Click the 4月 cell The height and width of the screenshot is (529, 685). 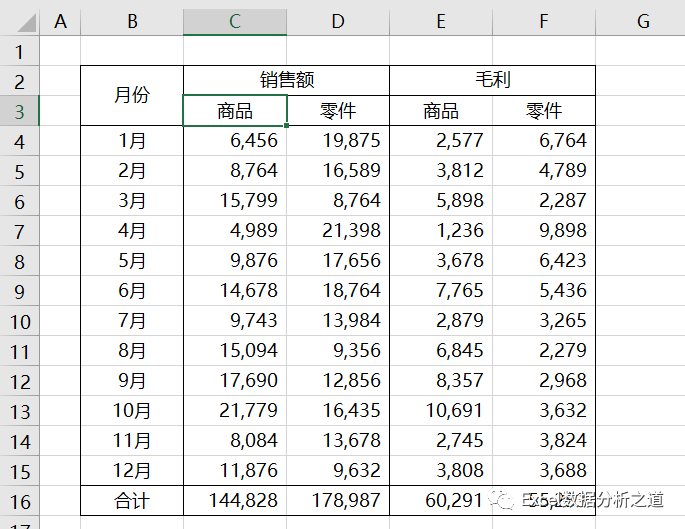click(x=132, y=231)
